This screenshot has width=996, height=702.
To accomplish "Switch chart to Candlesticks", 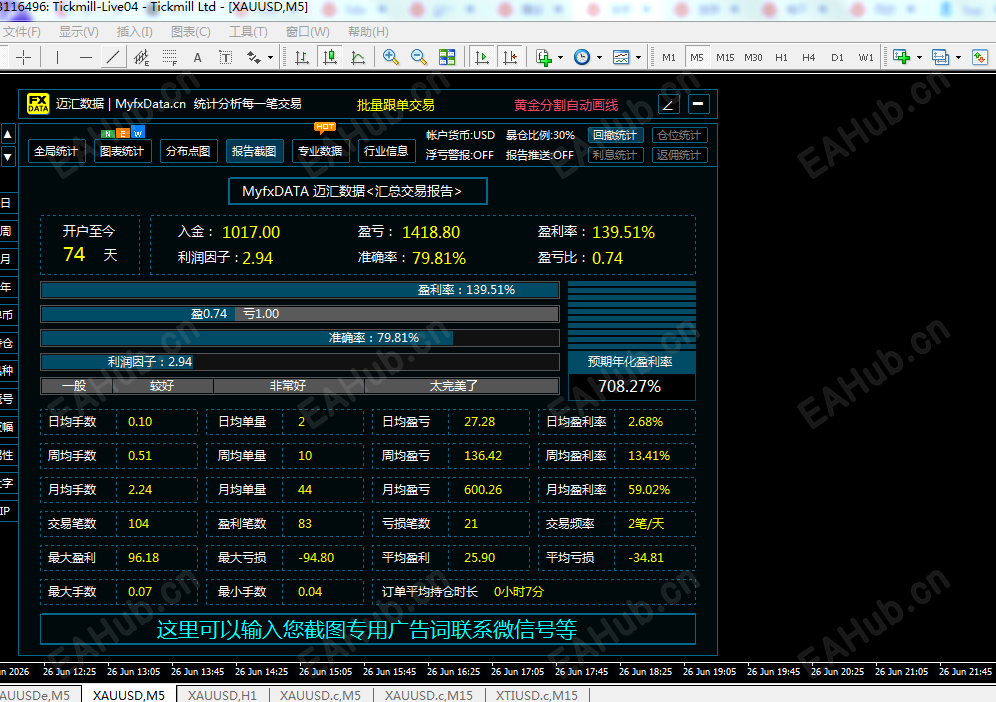I will click(330, 58).
